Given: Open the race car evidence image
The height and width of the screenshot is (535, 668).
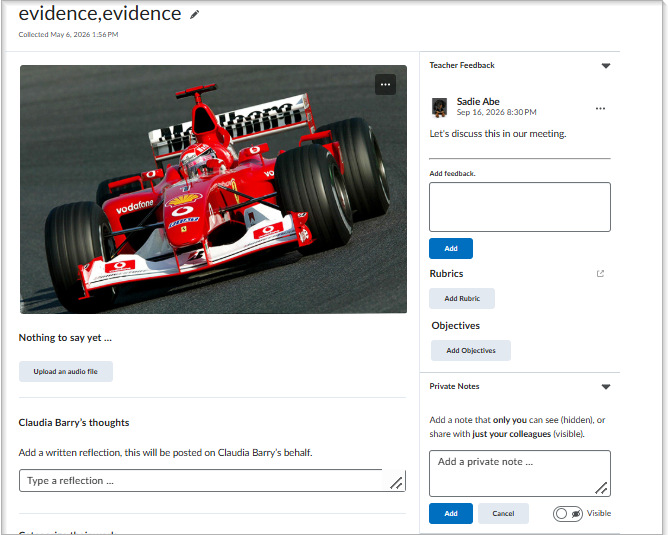Looking at the screenshot, I should (213, 189).
